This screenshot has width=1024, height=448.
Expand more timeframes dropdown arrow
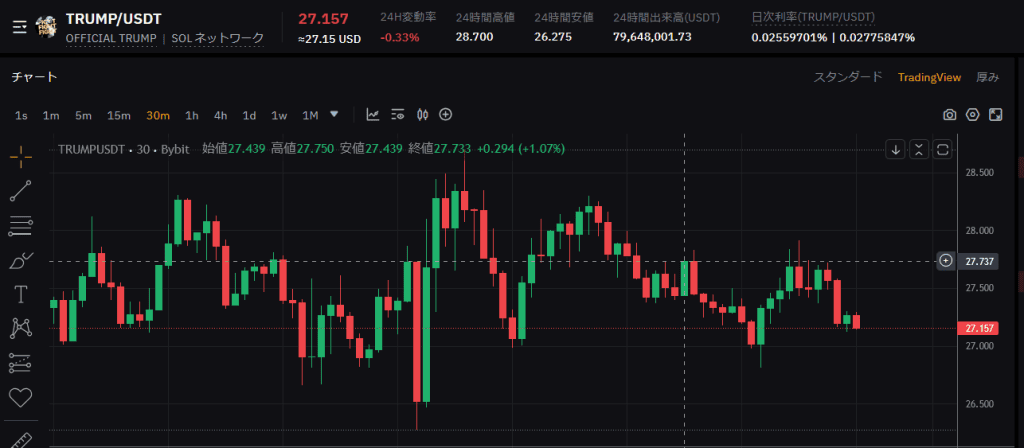click(x=334, y=114)
